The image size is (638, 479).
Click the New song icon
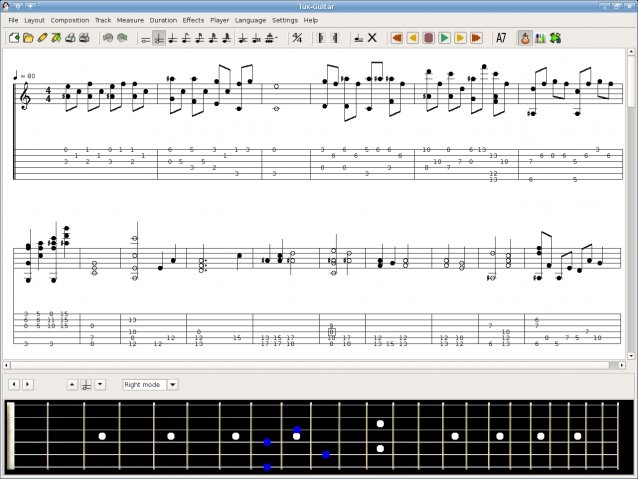point(14,38)
